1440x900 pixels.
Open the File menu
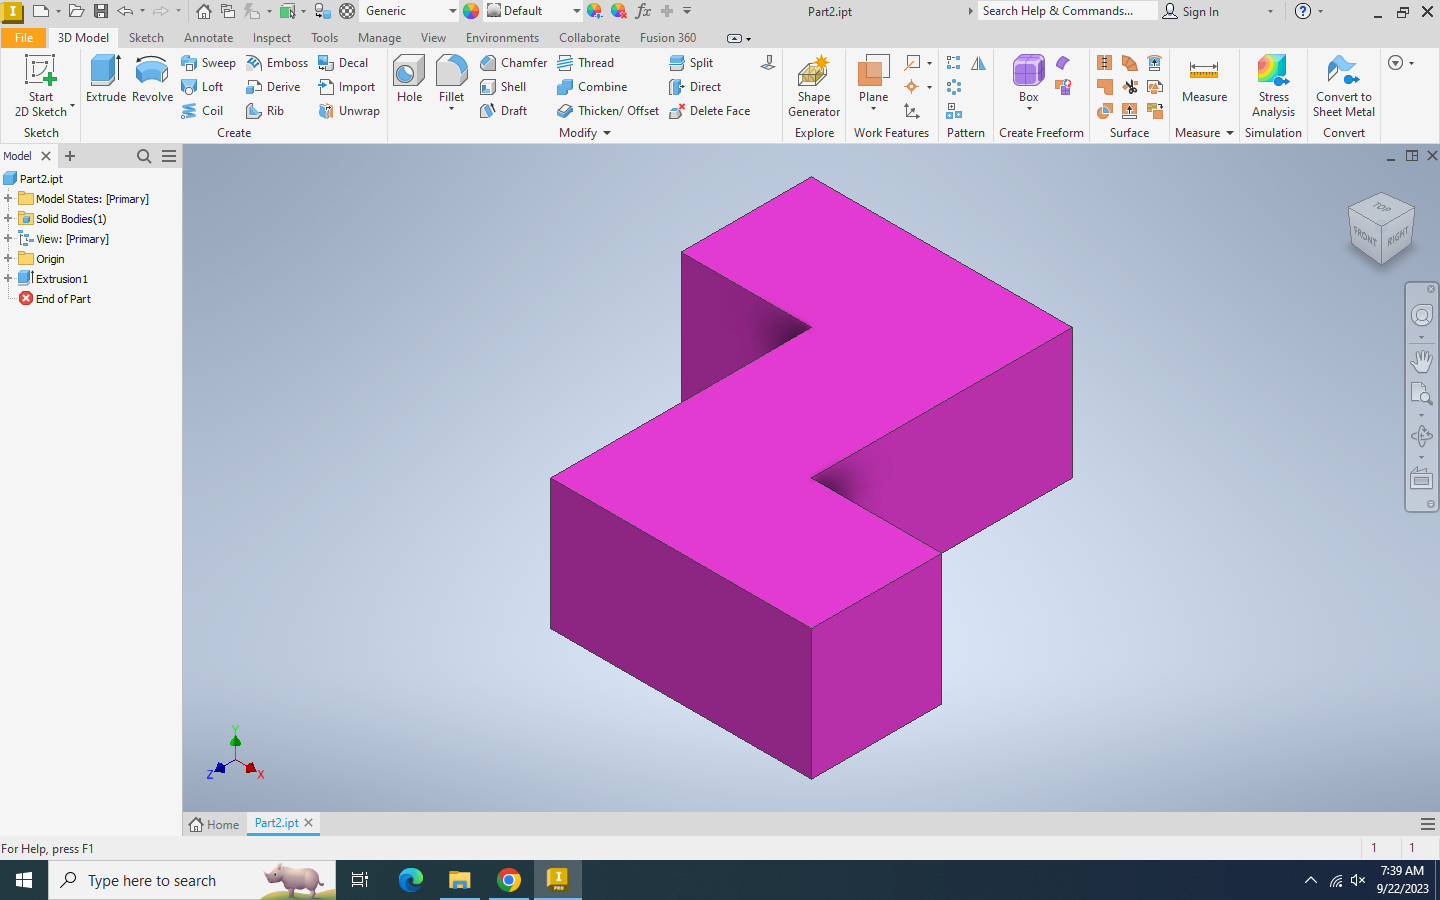24,38
